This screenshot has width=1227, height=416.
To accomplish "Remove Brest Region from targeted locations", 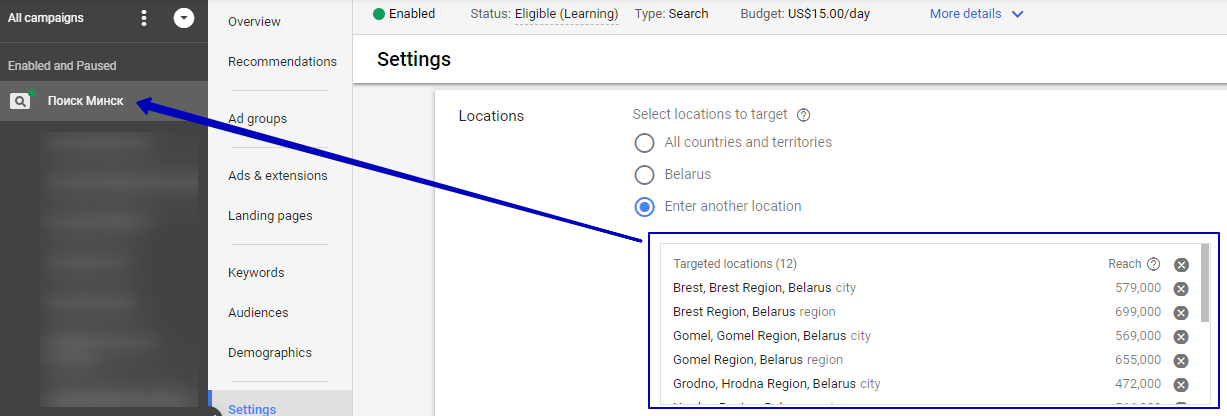I will click(x=1181, y=313).
